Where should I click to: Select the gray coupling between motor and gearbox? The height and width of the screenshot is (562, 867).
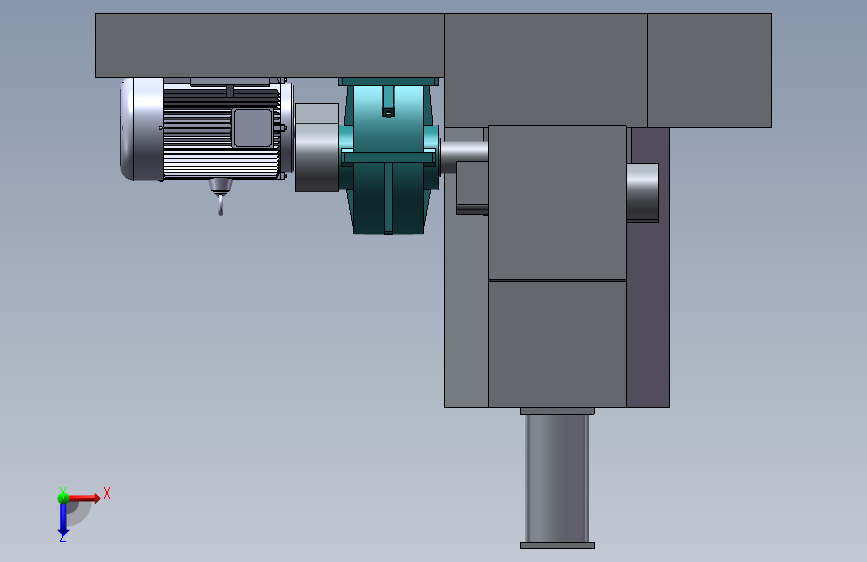pos(317,148)
